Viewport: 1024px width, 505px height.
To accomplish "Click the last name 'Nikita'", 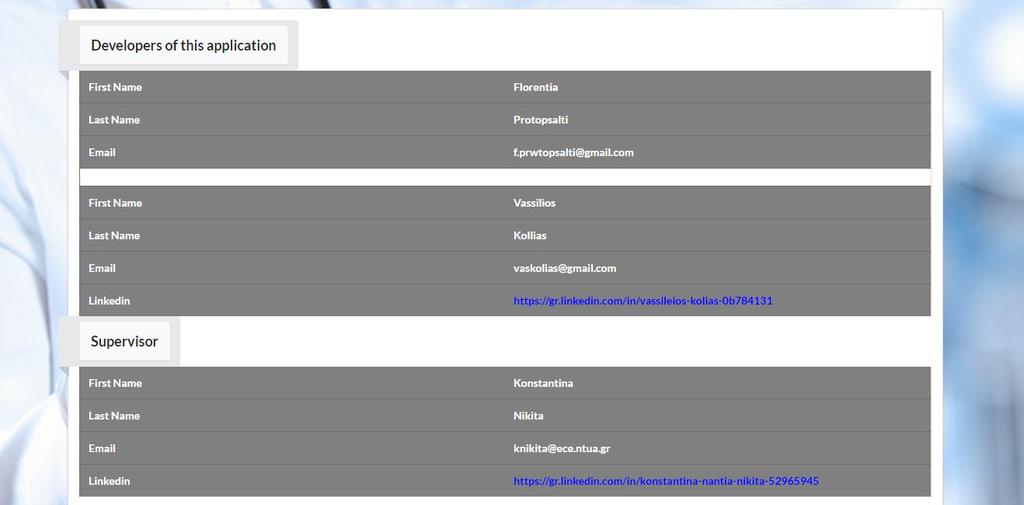I will (528, 416).
